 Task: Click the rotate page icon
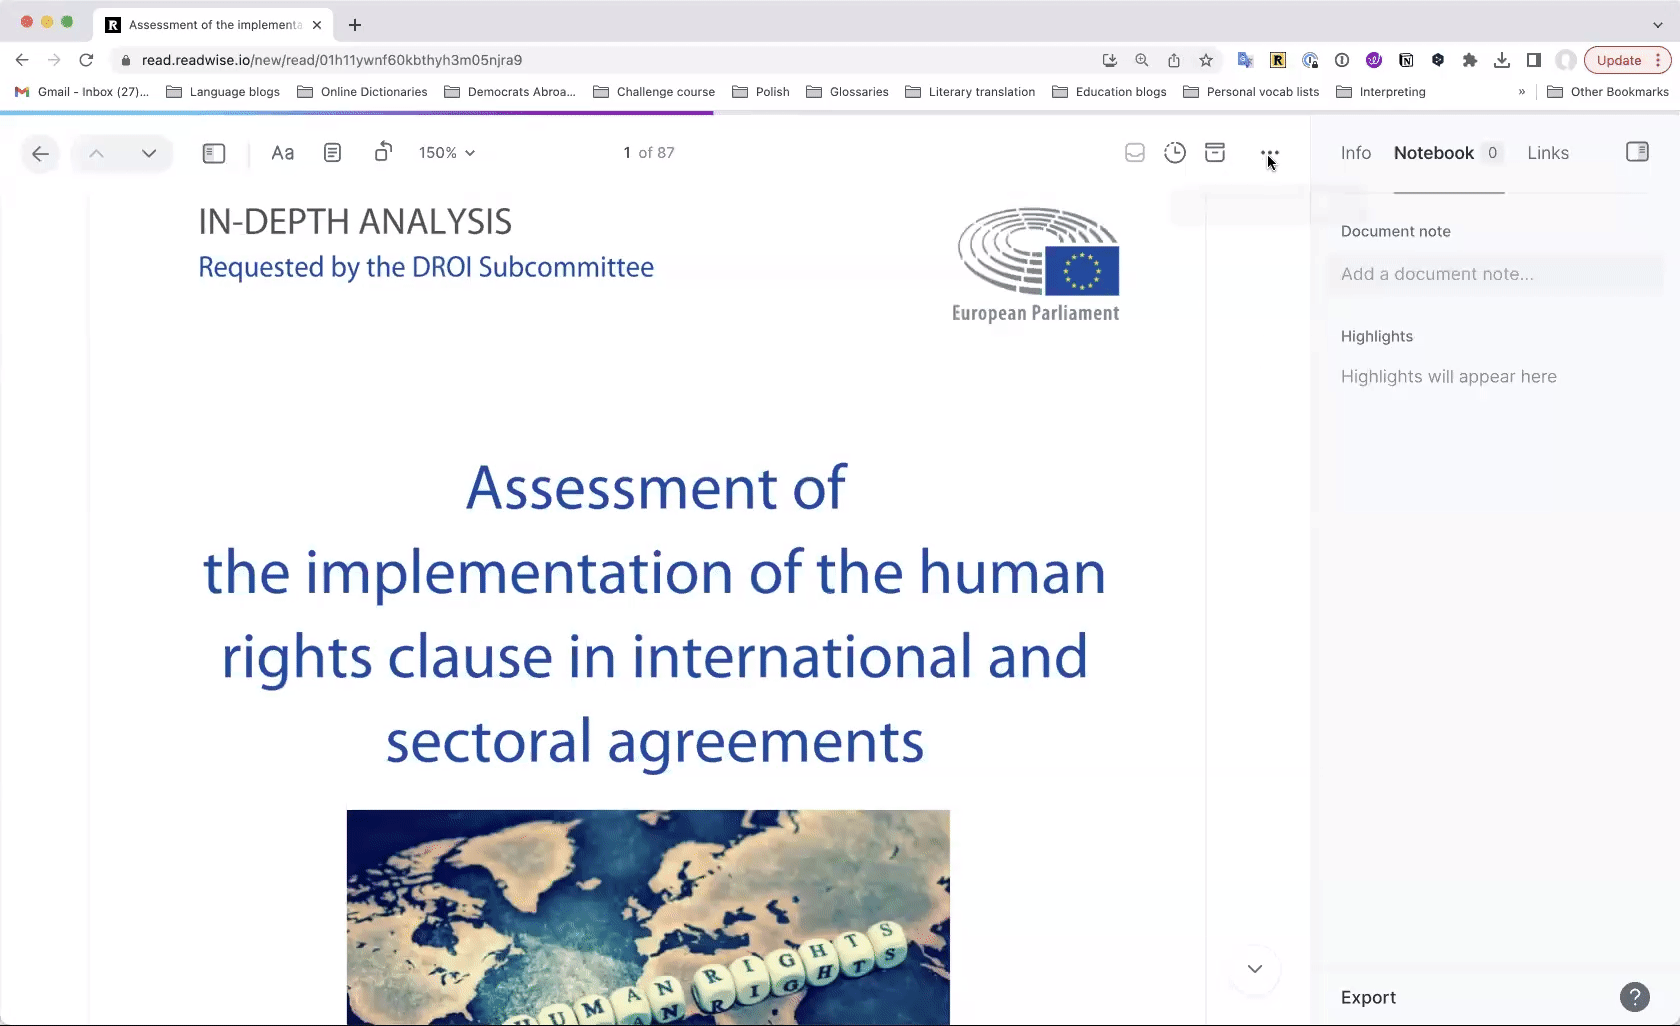383,152
